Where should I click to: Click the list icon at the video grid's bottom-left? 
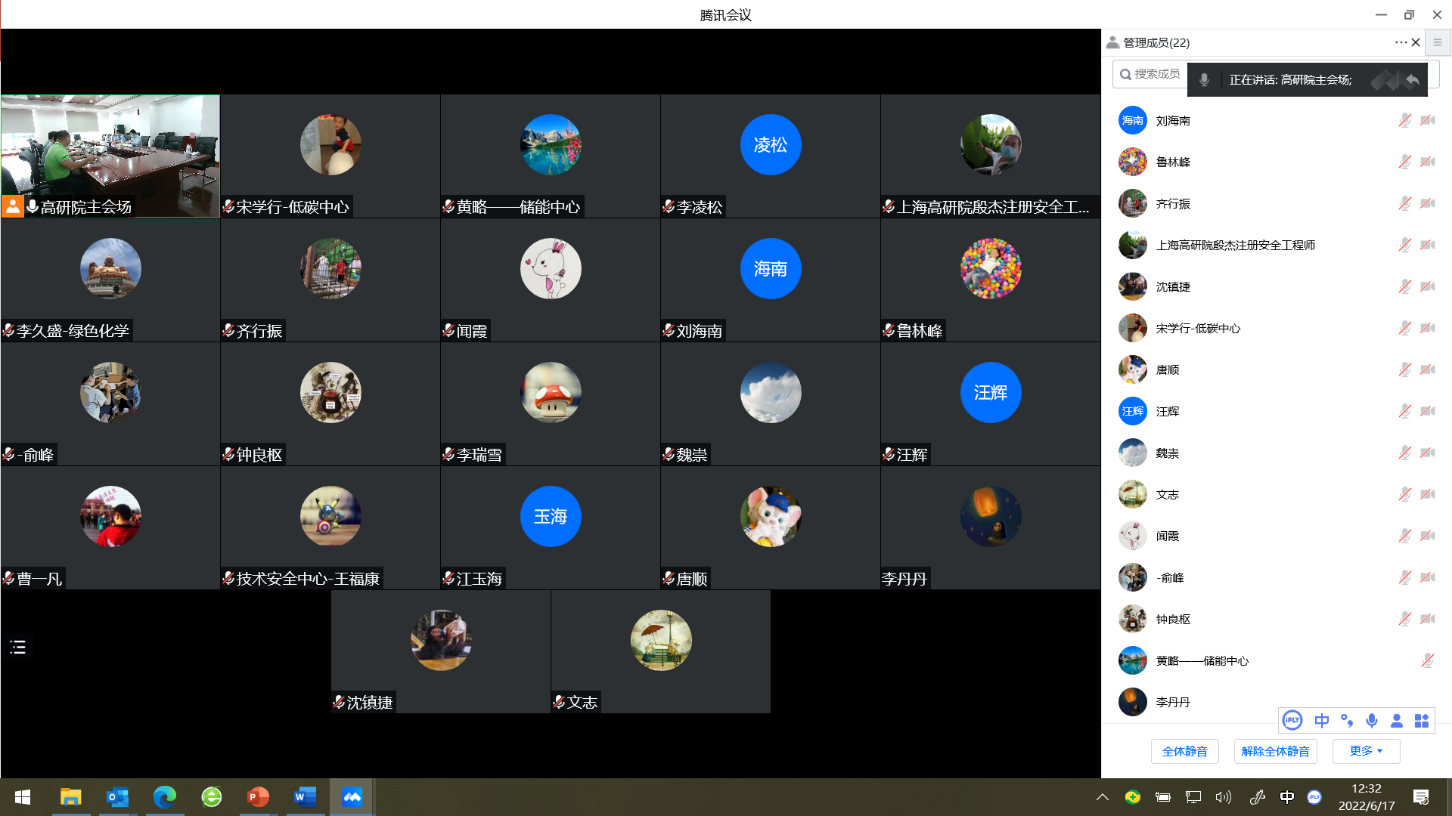(x=18, y=647)
